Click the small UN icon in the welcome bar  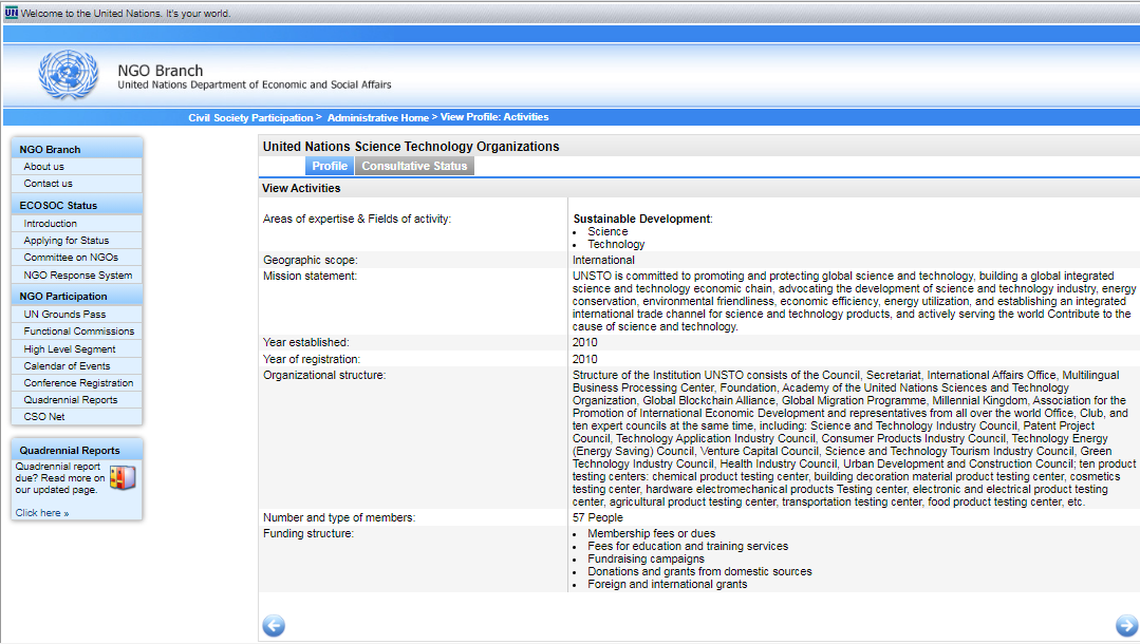point(11,12)
